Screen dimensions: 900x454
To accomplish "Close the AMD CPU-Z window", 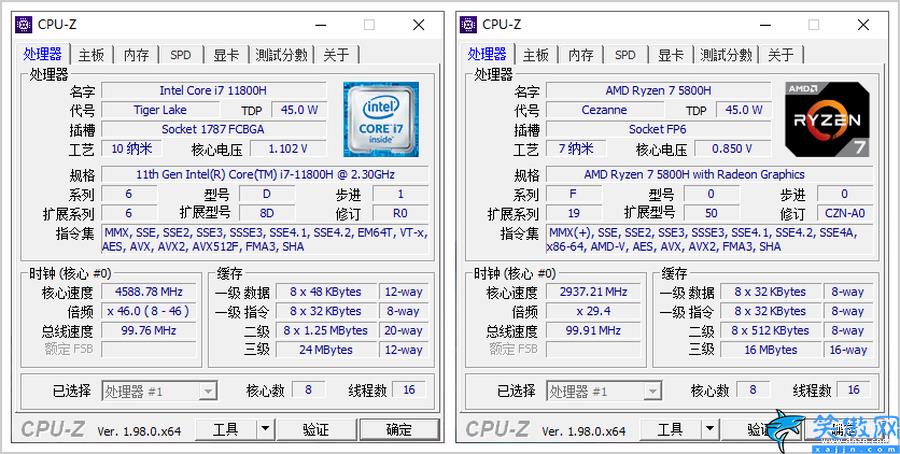I will click(x=863, y=25).
